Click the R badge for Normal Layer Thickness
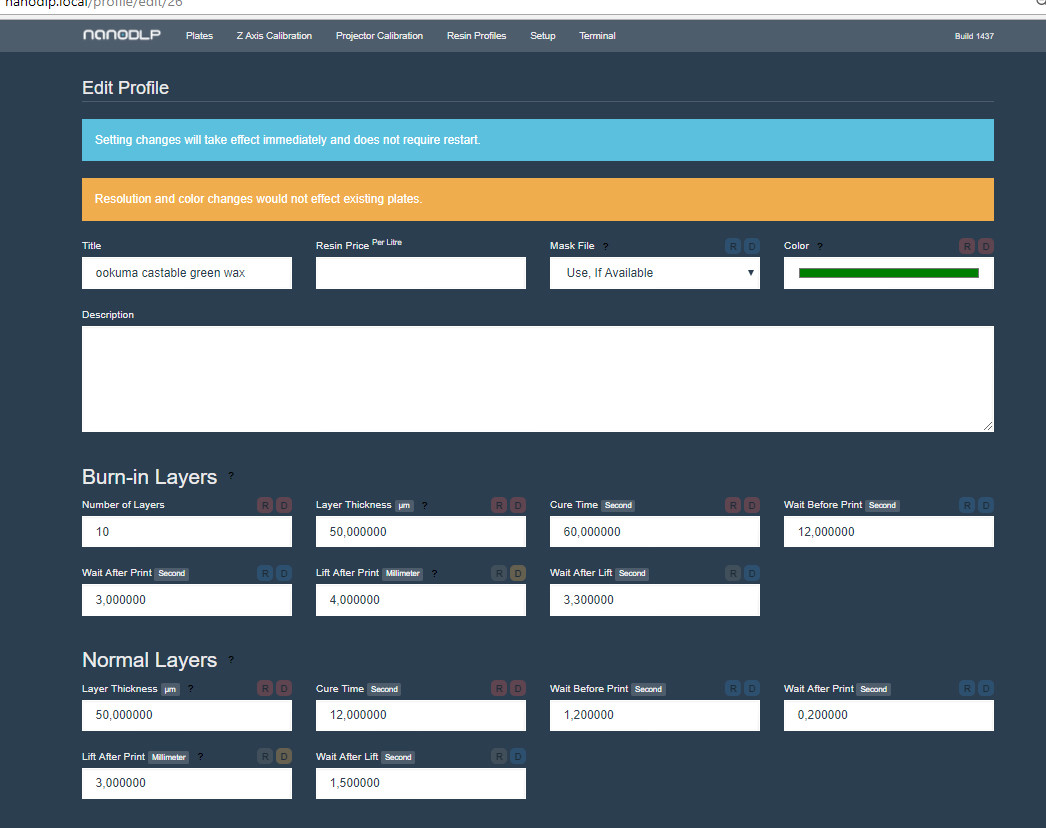1046x828 pixels. pyautogui.click(x=266, y=688)
